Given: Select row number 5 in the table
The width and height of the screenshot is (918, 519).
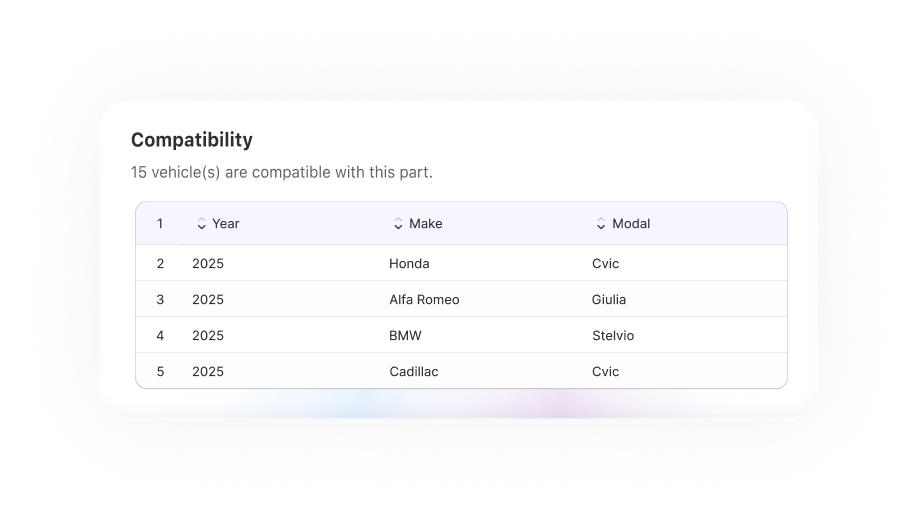Looking at the screenshot, I should tap(160, 372).
